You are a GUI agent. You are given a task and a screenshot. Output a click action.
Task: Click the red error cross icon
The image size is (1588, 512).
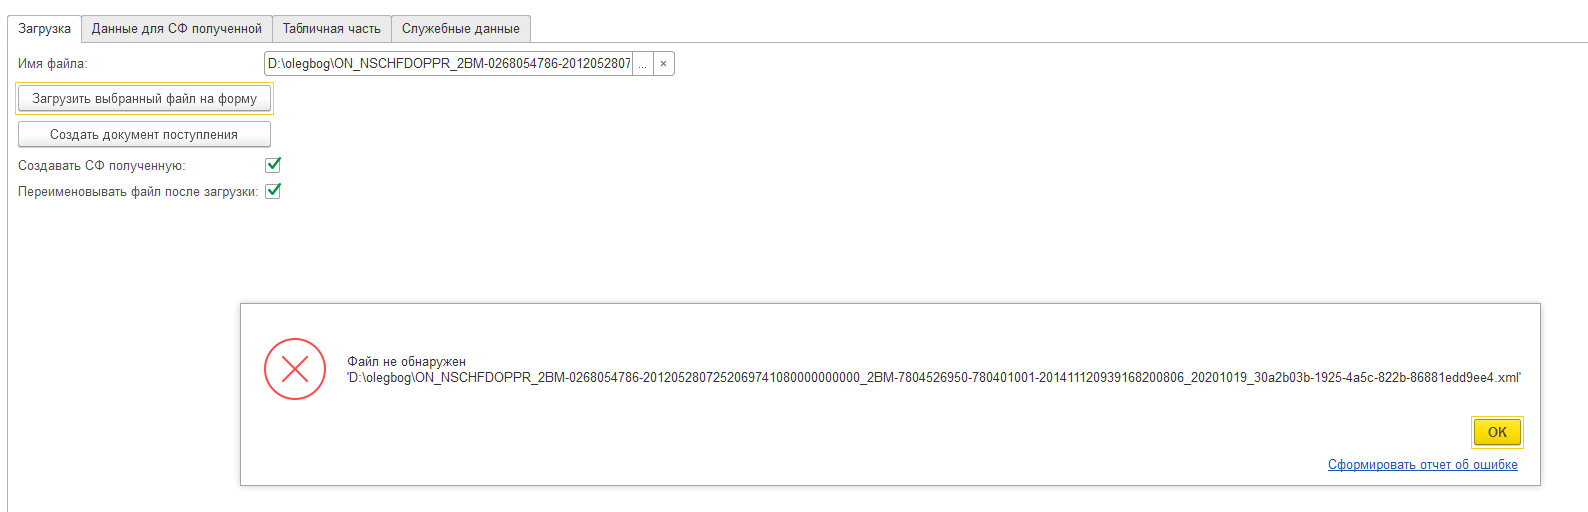pos(295,369)
